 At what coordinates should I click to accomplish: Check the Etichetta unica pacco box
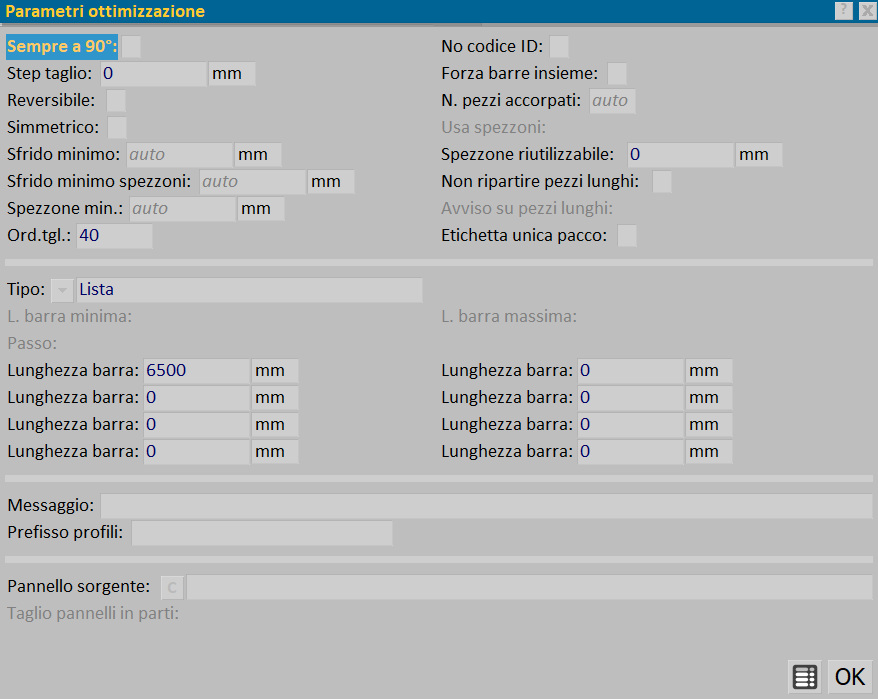click(627, 235)
